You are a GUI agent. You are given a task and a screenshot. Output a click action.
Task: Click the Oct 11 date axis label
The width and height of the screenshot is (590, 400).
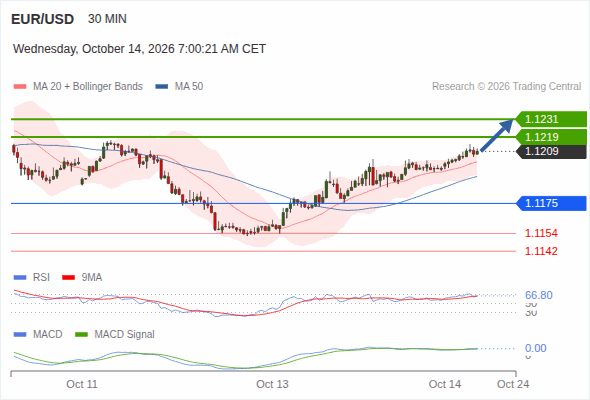tap(82, 384)
